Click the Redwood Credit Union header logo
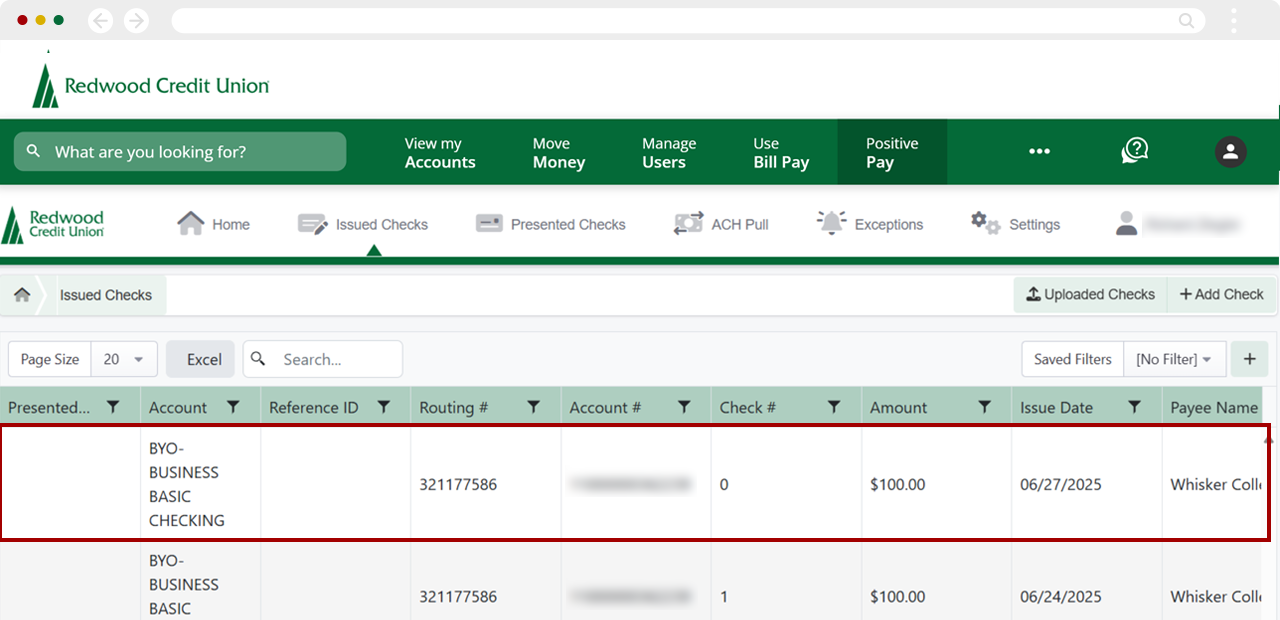This screenshot has height=620, width=1280. click(x=150, y=85)
